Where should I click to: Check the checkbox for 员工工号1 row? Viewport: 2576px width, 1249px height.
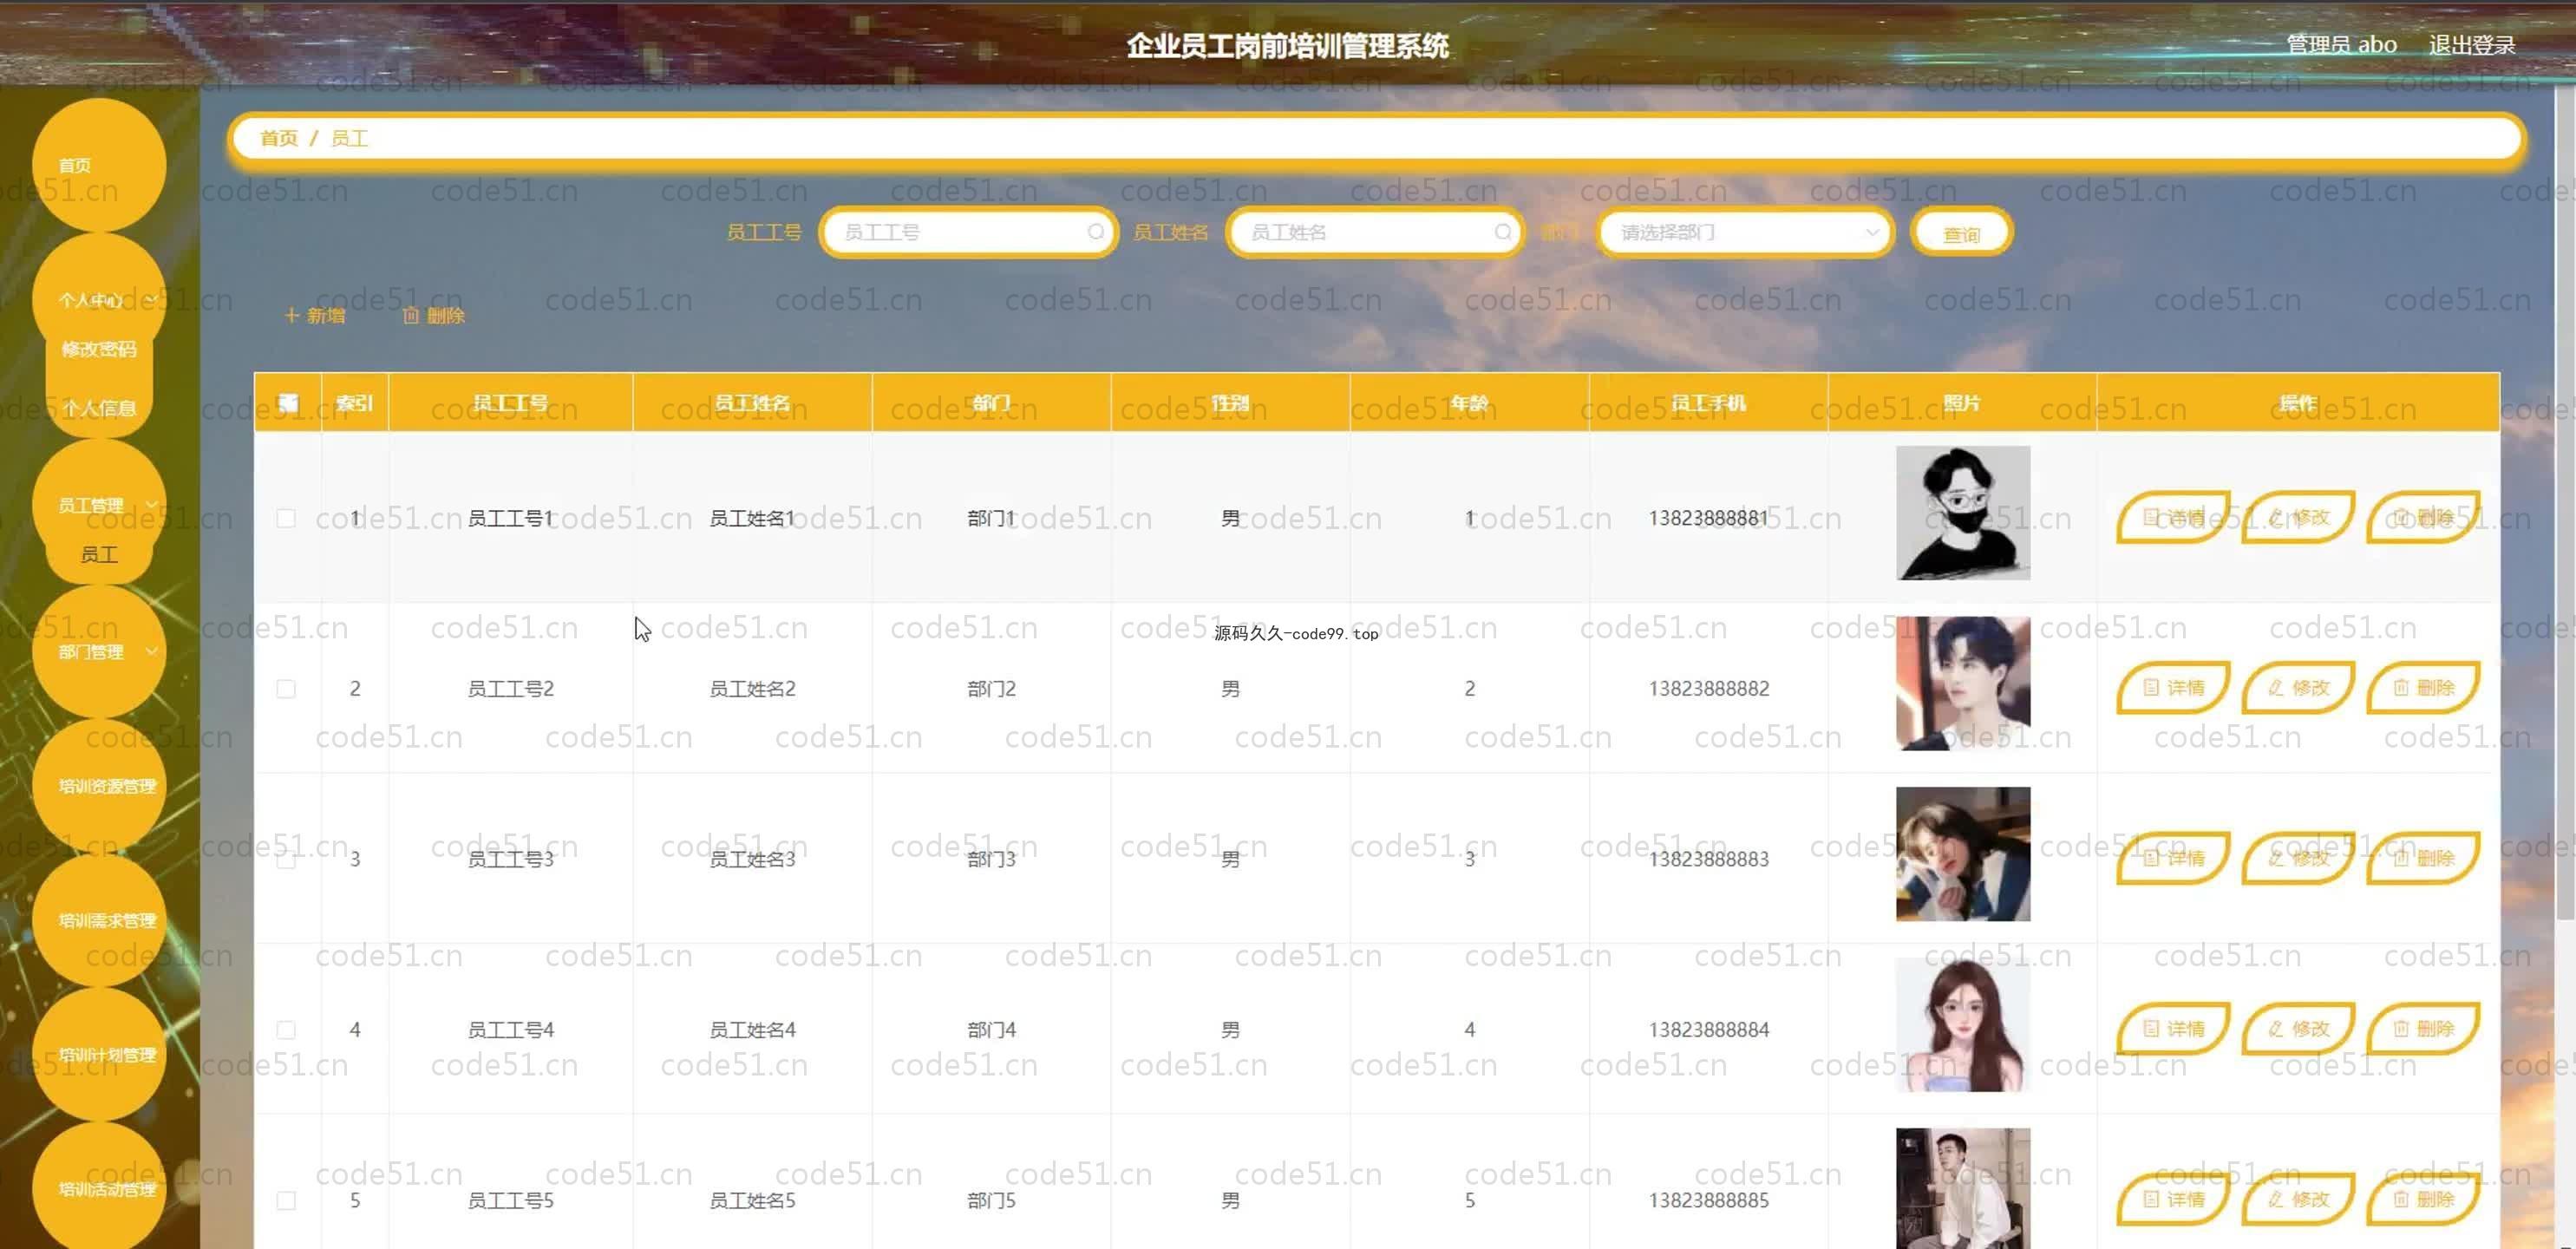click(286, 518)
